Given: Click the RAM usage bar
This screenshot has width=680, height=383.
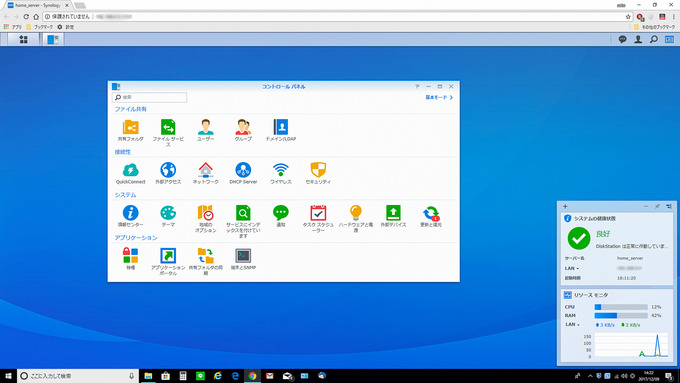Looking at the screenshot, I should (x=621, y=315).
